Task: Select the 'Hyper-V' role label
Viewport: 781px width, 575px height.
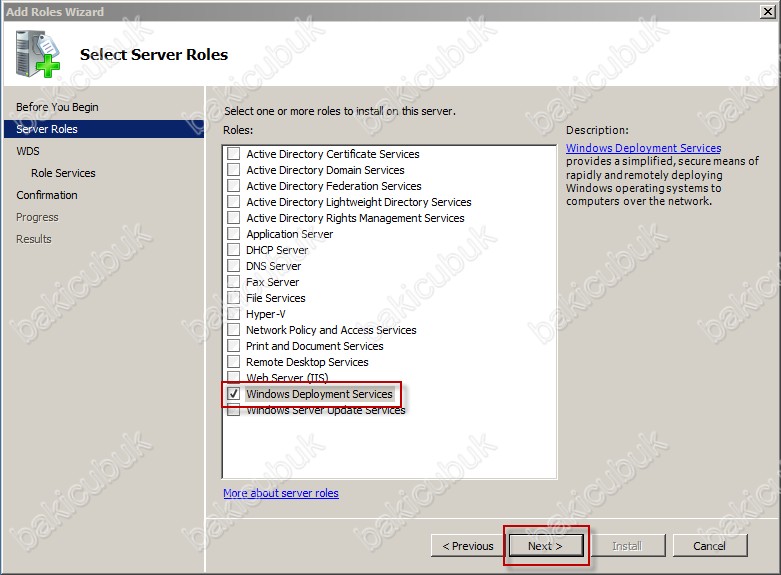Action: point(265,314)
